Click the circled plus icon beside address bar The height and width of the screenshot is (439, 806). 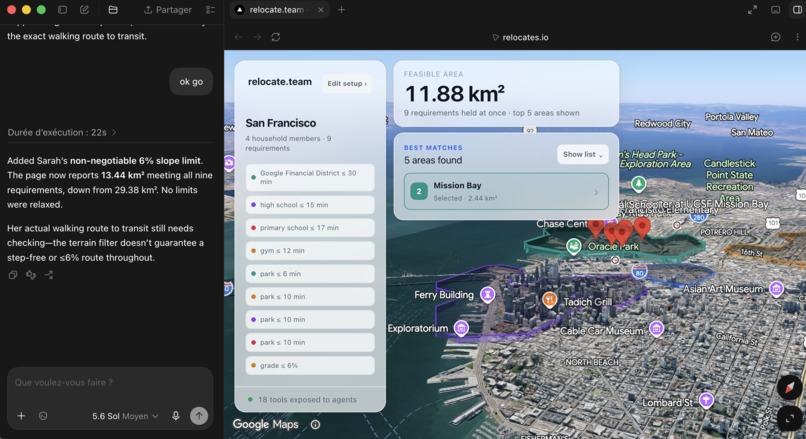point(776,37)
